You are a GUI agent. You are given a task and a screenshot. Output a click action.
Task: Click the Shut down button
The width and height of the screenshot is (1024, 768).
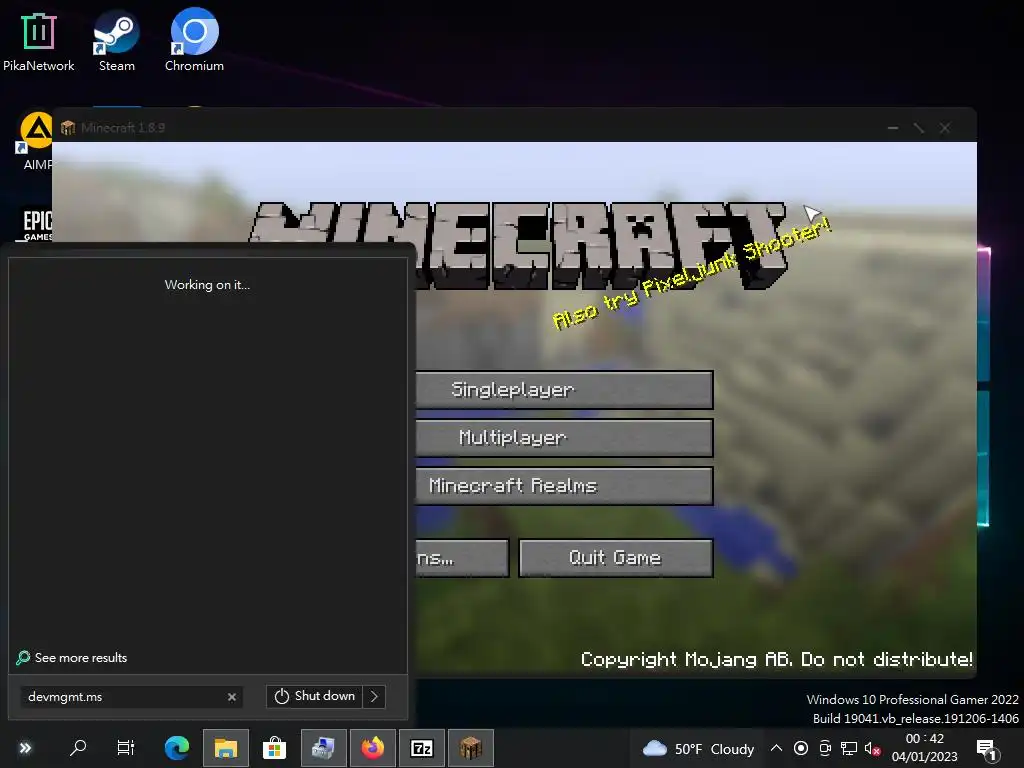click(314, 696)
